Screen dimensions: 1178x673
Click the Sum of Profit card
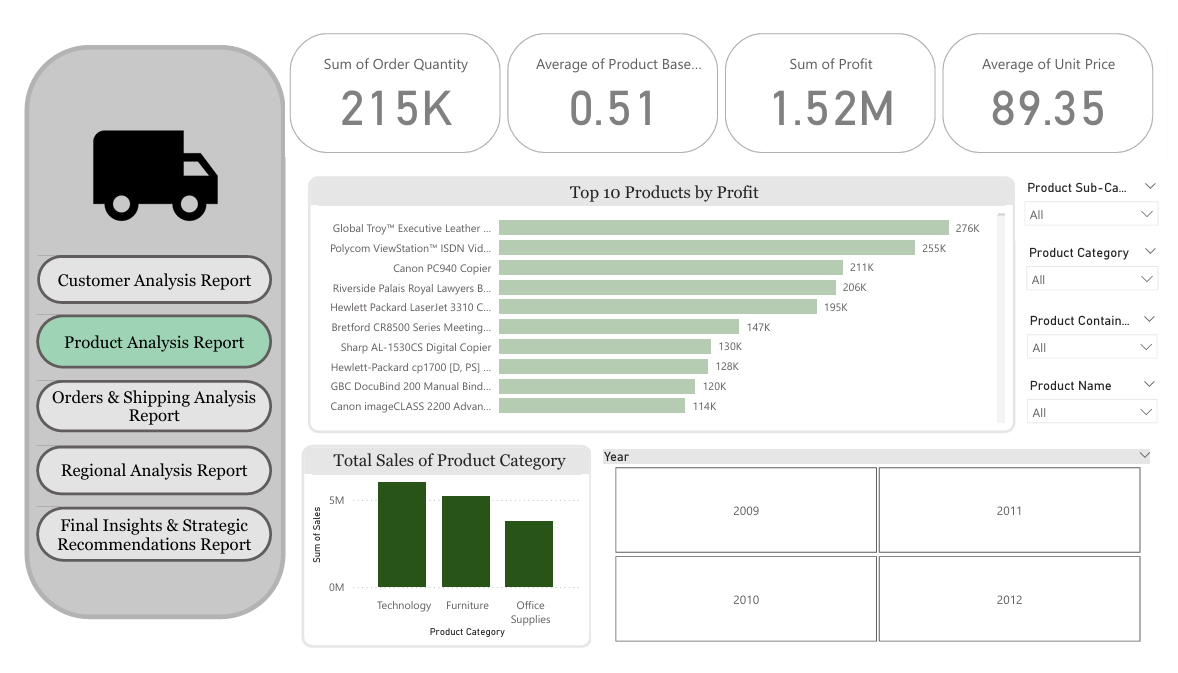[830, 93]
